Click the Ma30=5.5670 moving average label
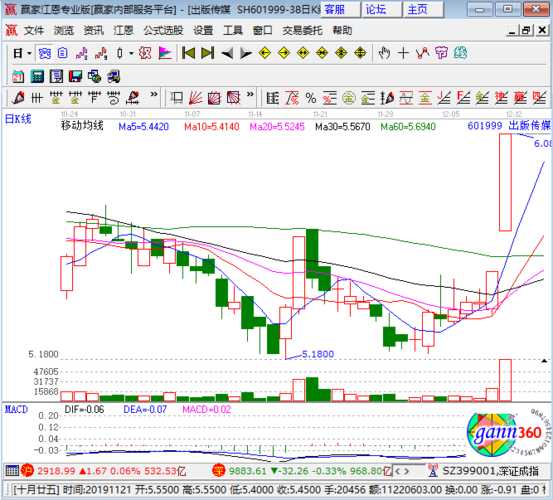Viewport: 553px width, 500px height. [x=342, y=127]
